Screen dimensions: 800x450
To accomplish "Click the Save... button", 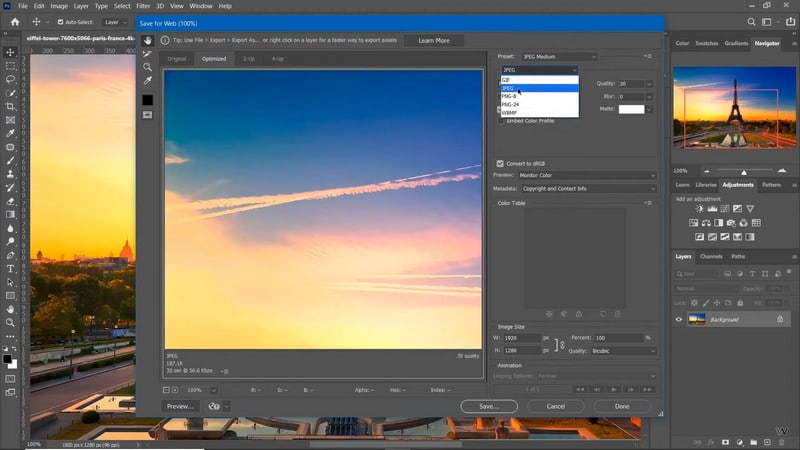I will (x=489, y=406).
